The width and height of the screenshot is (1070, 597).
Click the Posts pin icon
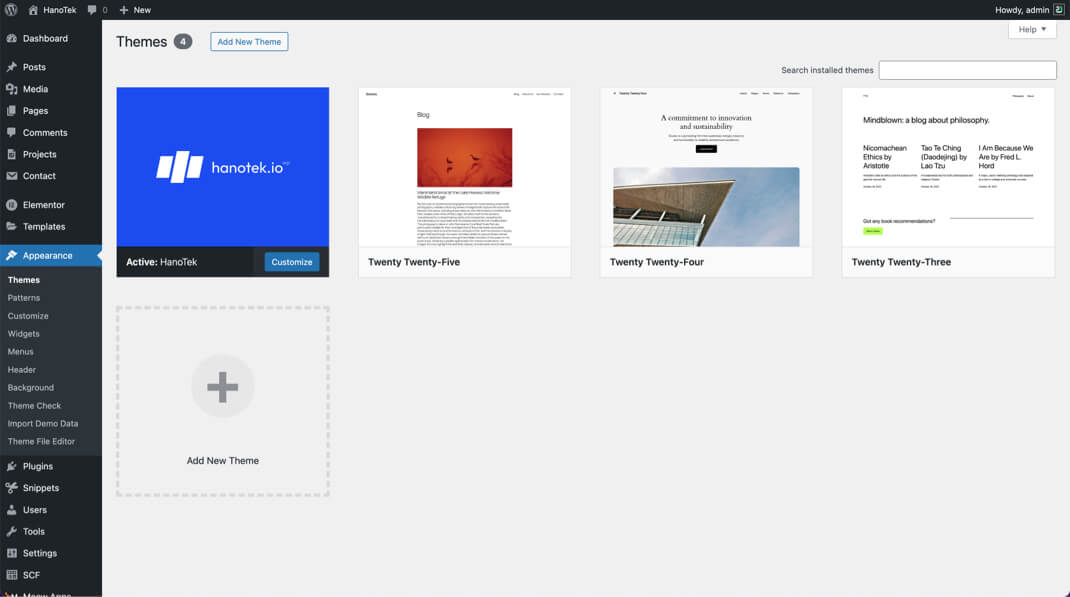(12, 67)
